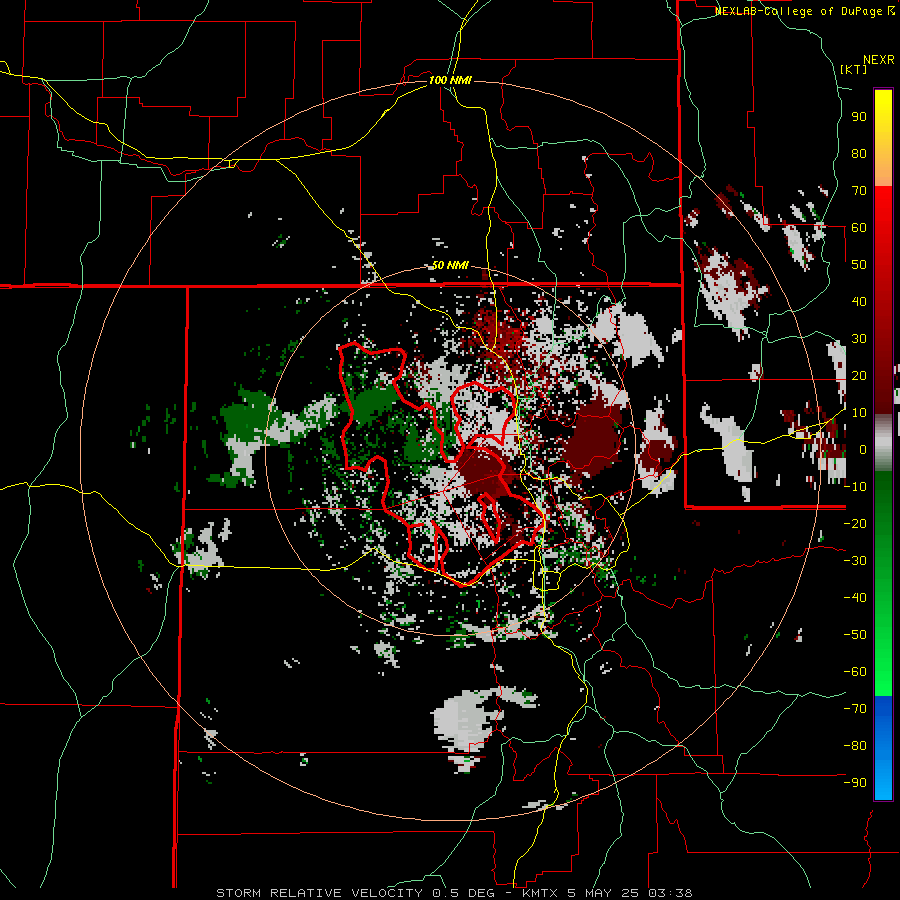Click the -90 scale value
Image resolution: width=900 pixels, height=900 pixels.
[x=855, y=783]
